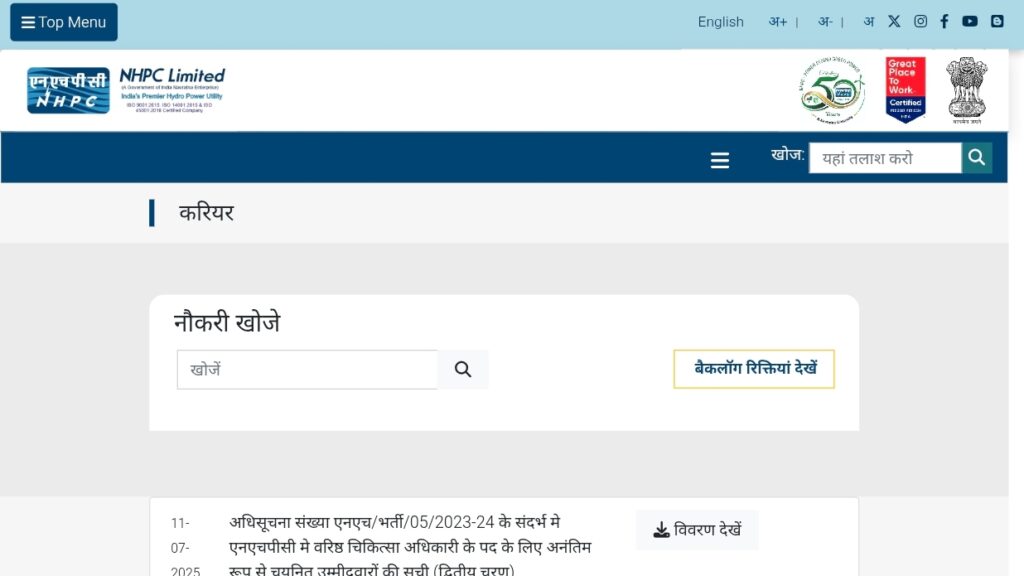Image resolution: width=1024 pixels, height=576 pixels.
Task: Click the Great Place To Work badge
Action: pyautogui.click(x=904, y=90)
